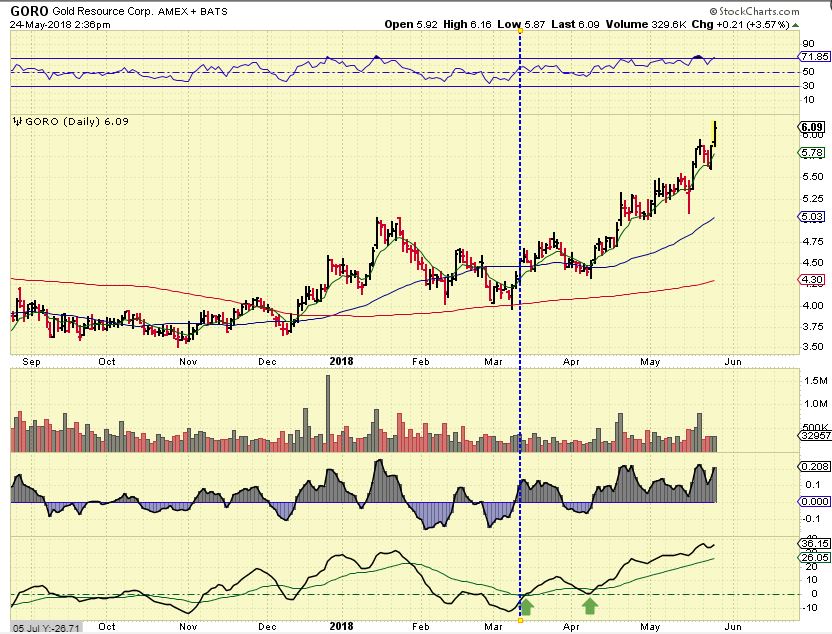Click the 6.09 last price tag on axis
The width and height of the screenshot is (832, 634).
pyautogui.click(x=812, y=127)
